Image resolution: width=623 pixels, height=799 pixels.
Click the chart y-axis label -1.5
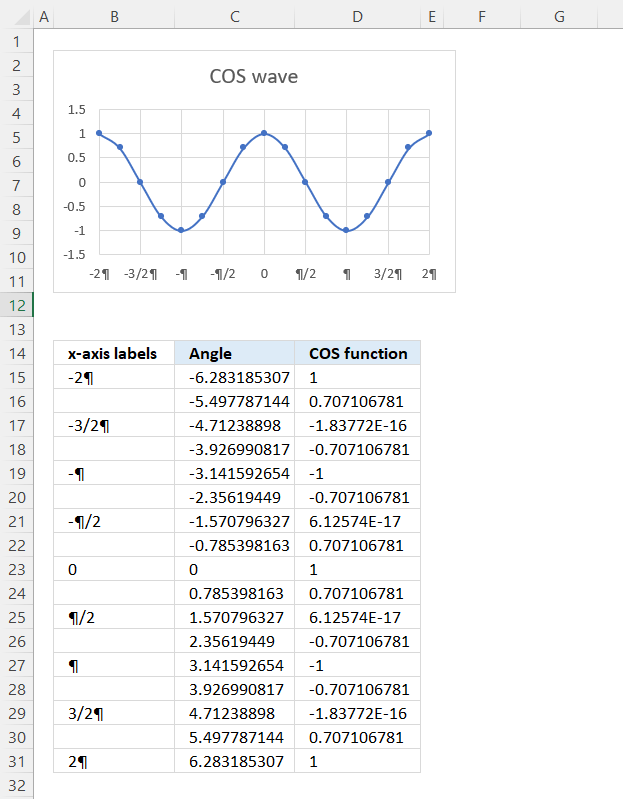(x=74, y=254)
